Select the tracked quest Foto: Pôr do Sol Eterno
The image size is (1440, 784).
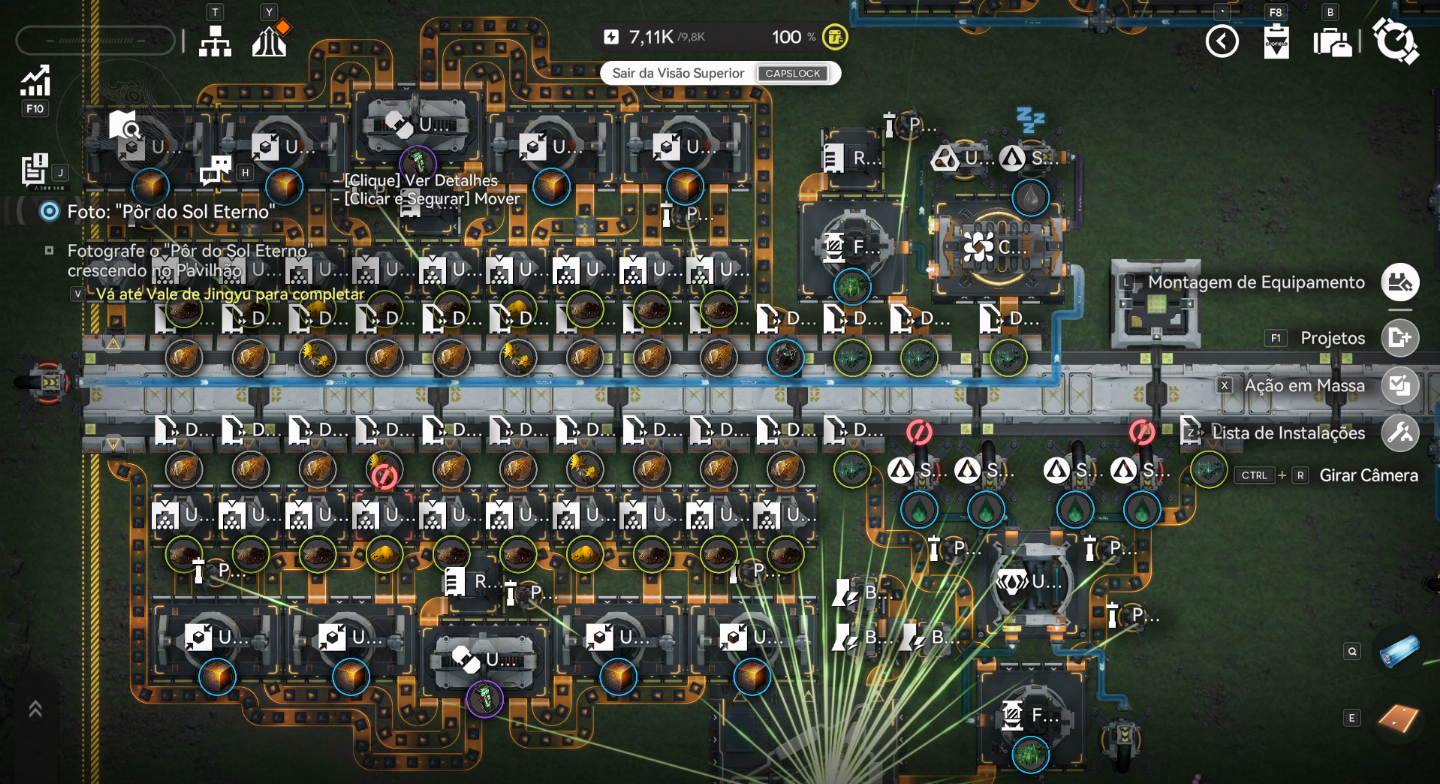pyautogui.click(x=170, y=212)
